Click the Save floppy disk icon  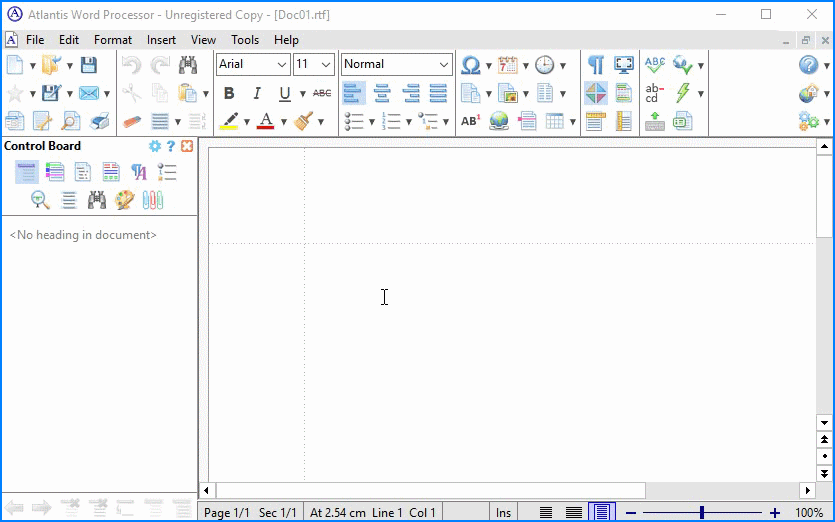(x=88, y=65)
